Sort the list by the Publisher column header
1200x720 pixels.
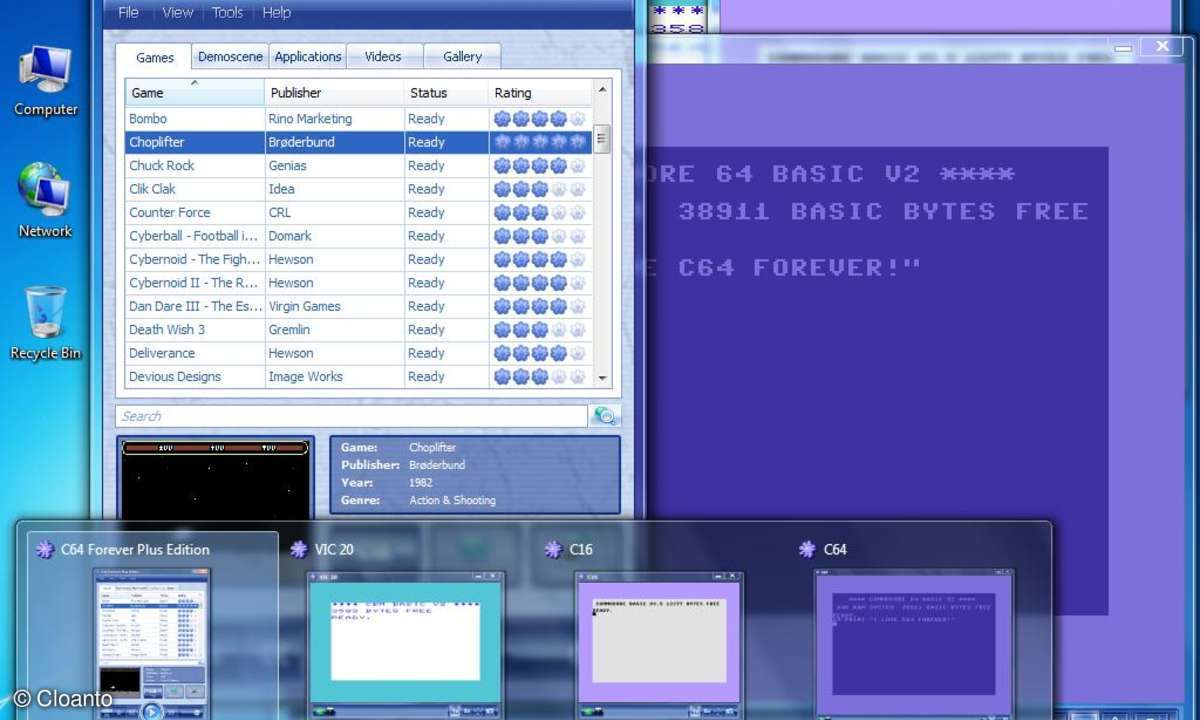(334, 93)
